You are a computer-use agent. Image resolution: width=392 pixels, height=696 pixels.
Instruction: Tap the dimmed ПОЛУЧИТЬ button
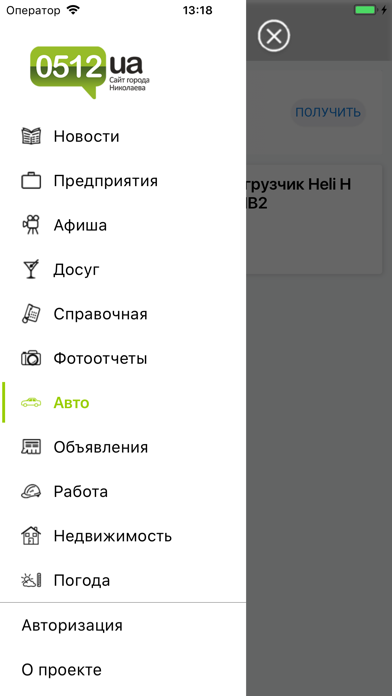point(328,113)
